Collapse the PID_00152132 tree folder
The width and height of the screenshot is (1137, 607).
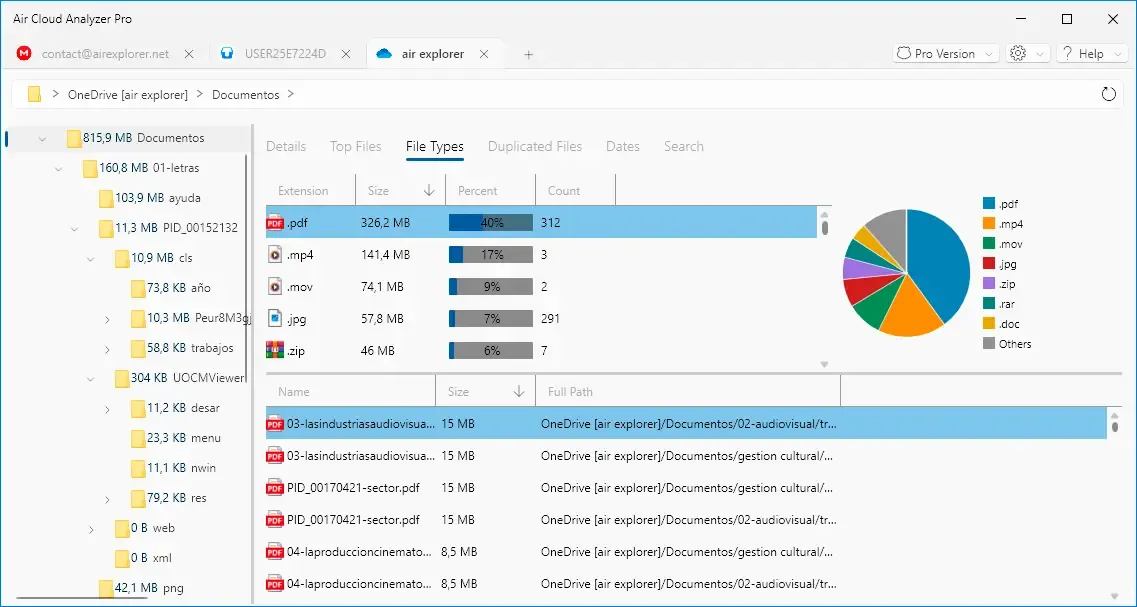(75, 228)
